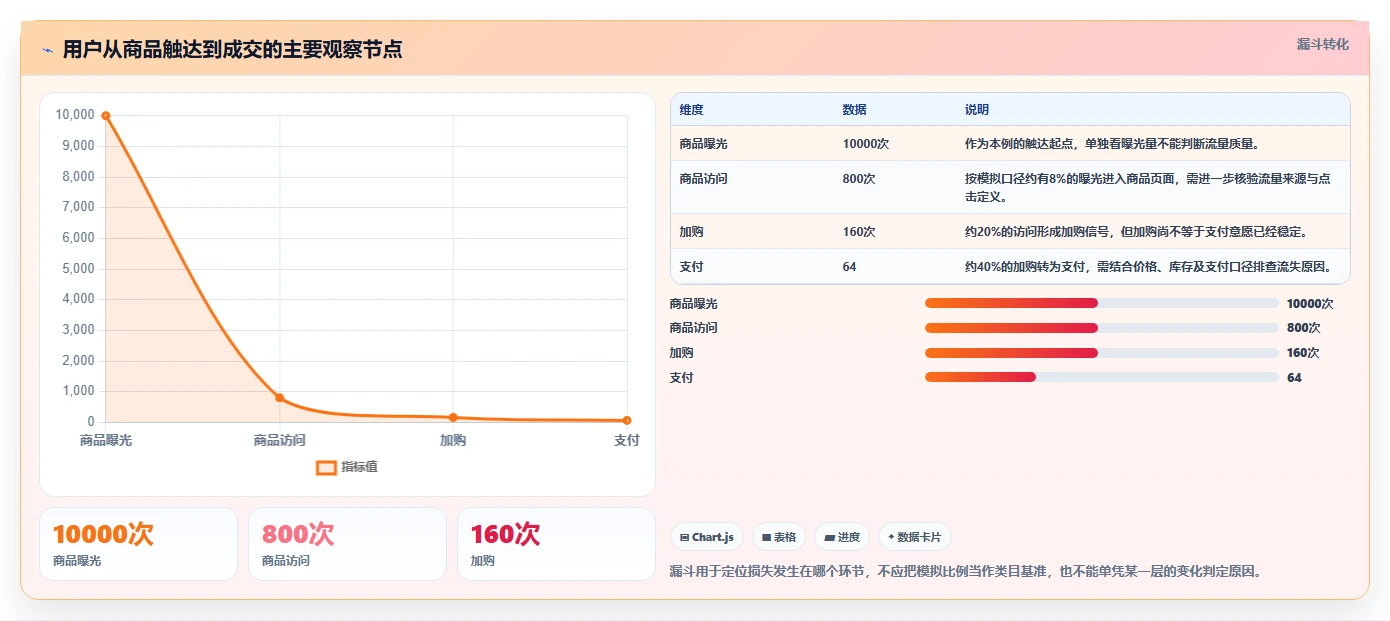
Task: Click the 数据卡片 chip
Action: tap(915, 537)
